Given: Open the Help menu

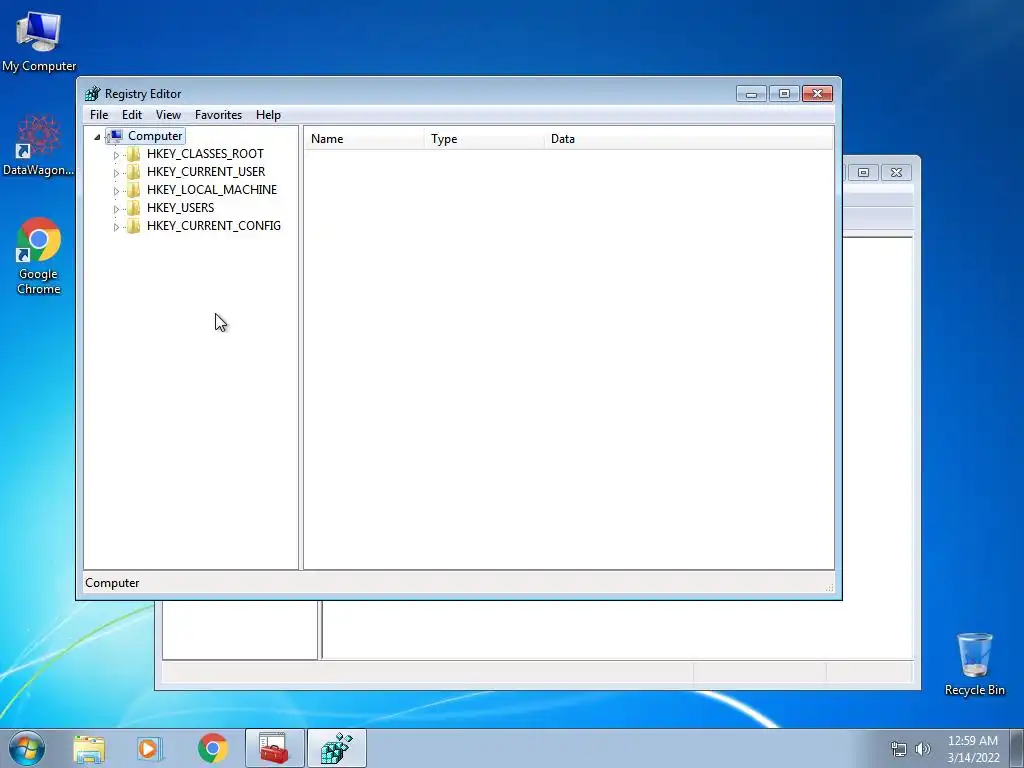Looking at the screenshot, I should pos(268,115).
